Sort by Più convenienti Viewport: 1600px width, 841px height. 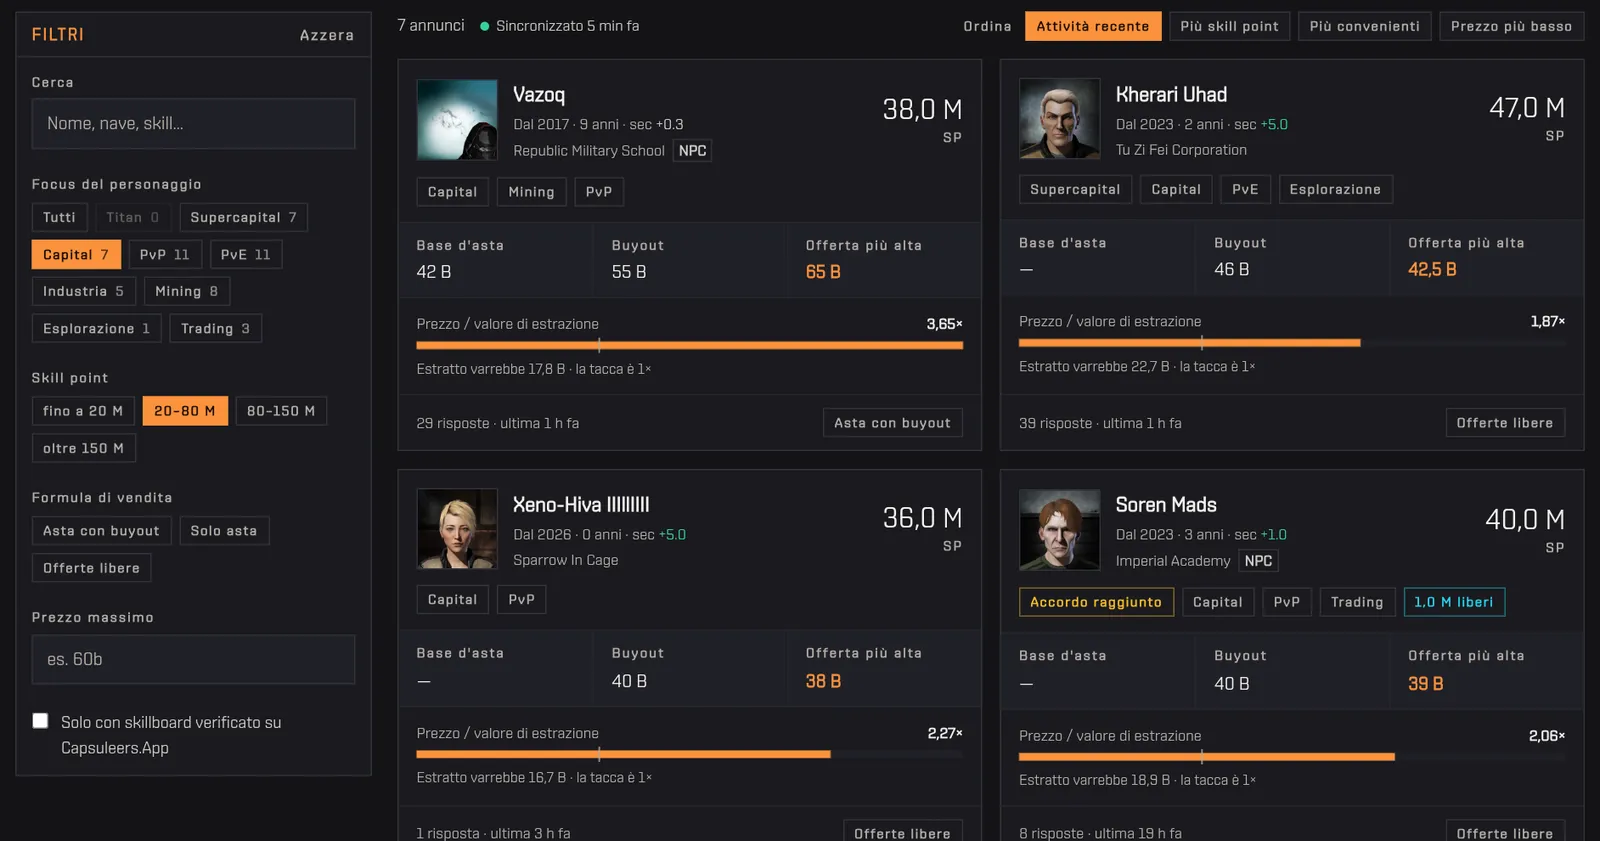[x=1365, y=26]
